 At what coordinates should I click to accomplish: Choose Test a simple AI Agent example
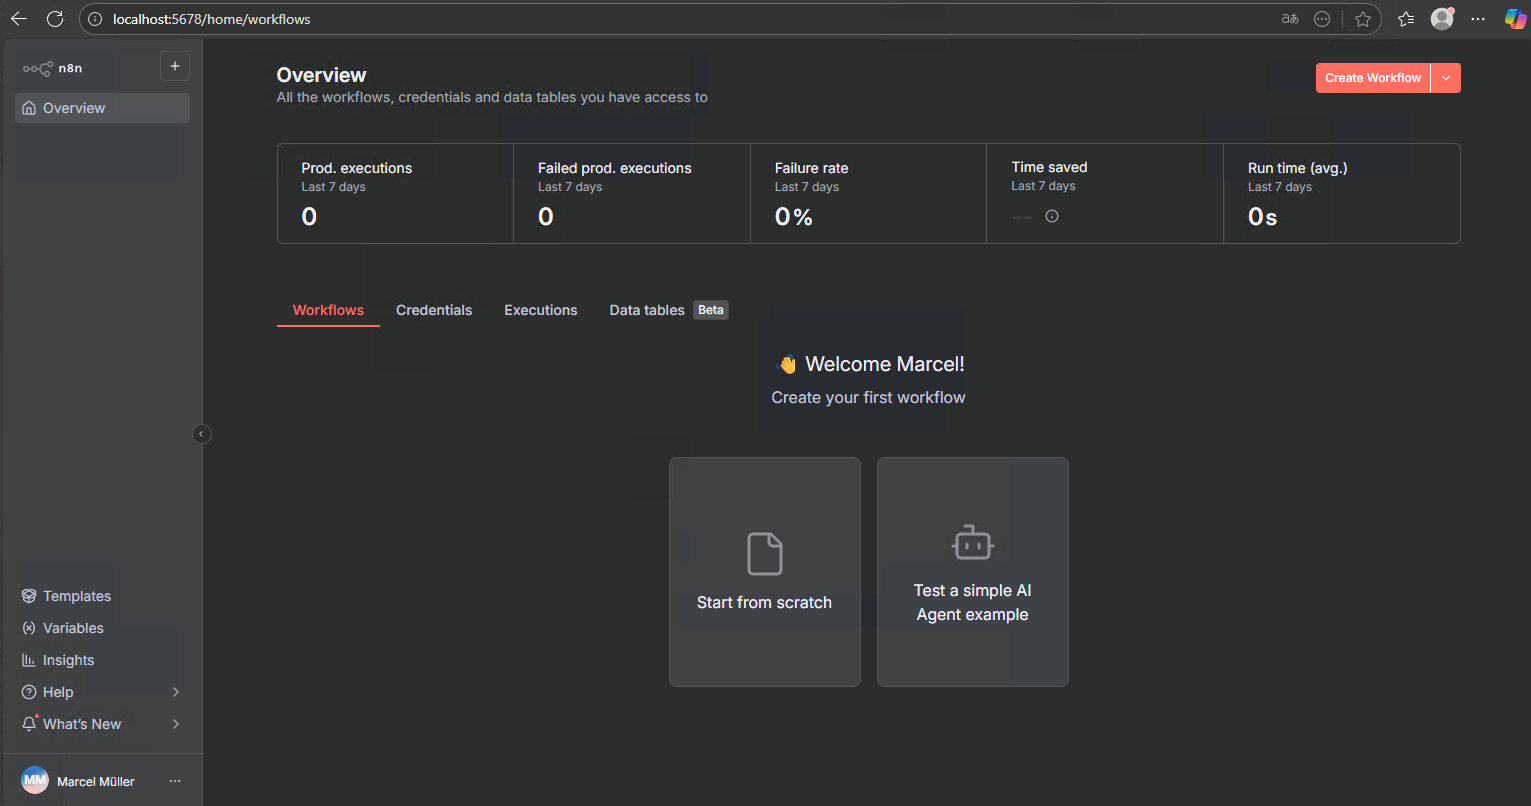tap(972, 572)
